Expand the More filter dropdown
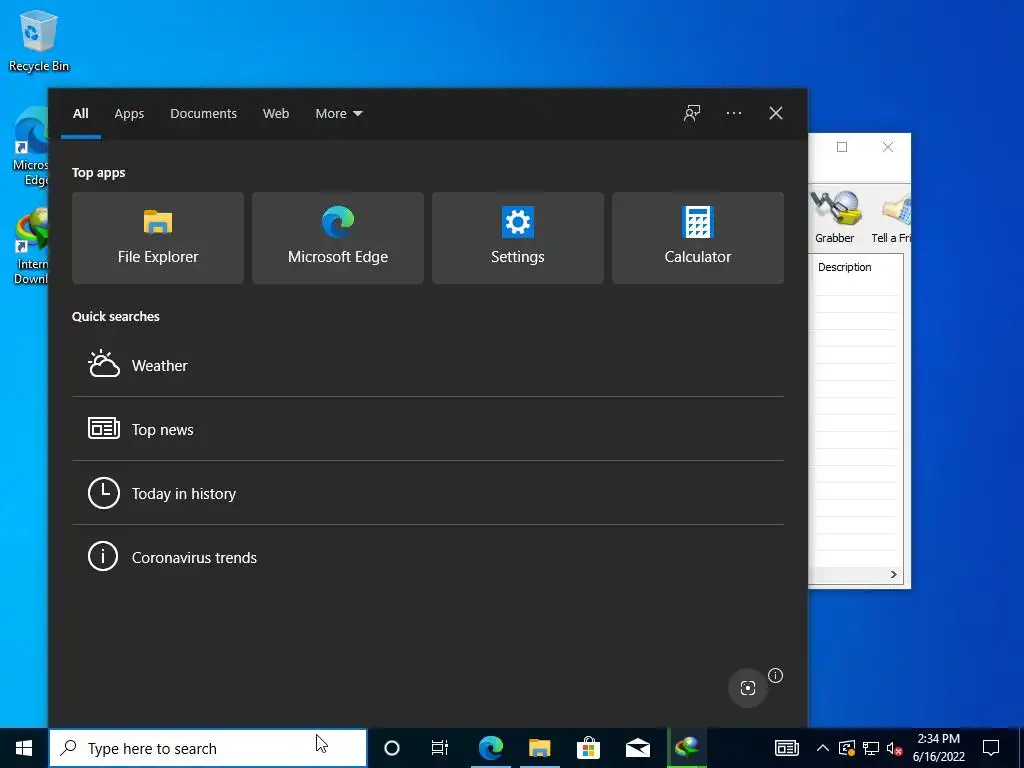This screenshot has width=1024, height=768. [338, 114]
